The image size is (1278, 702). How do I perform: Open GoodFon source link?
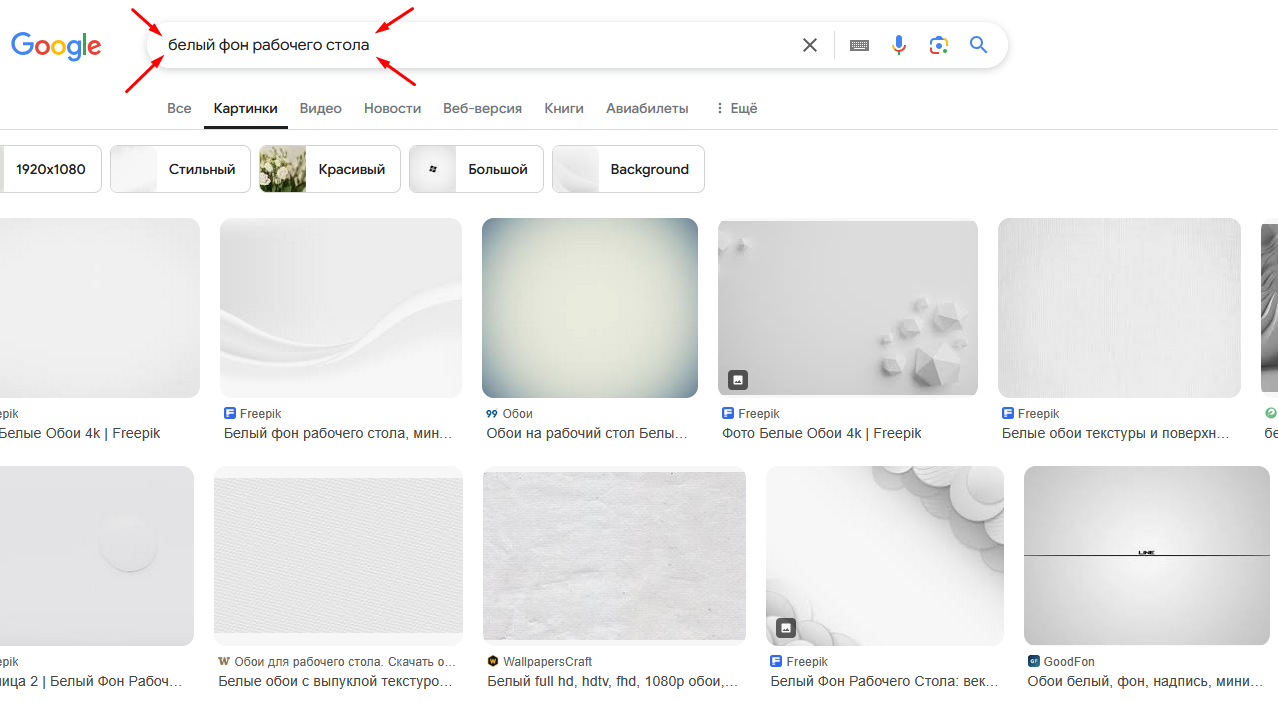point(1068,661)
